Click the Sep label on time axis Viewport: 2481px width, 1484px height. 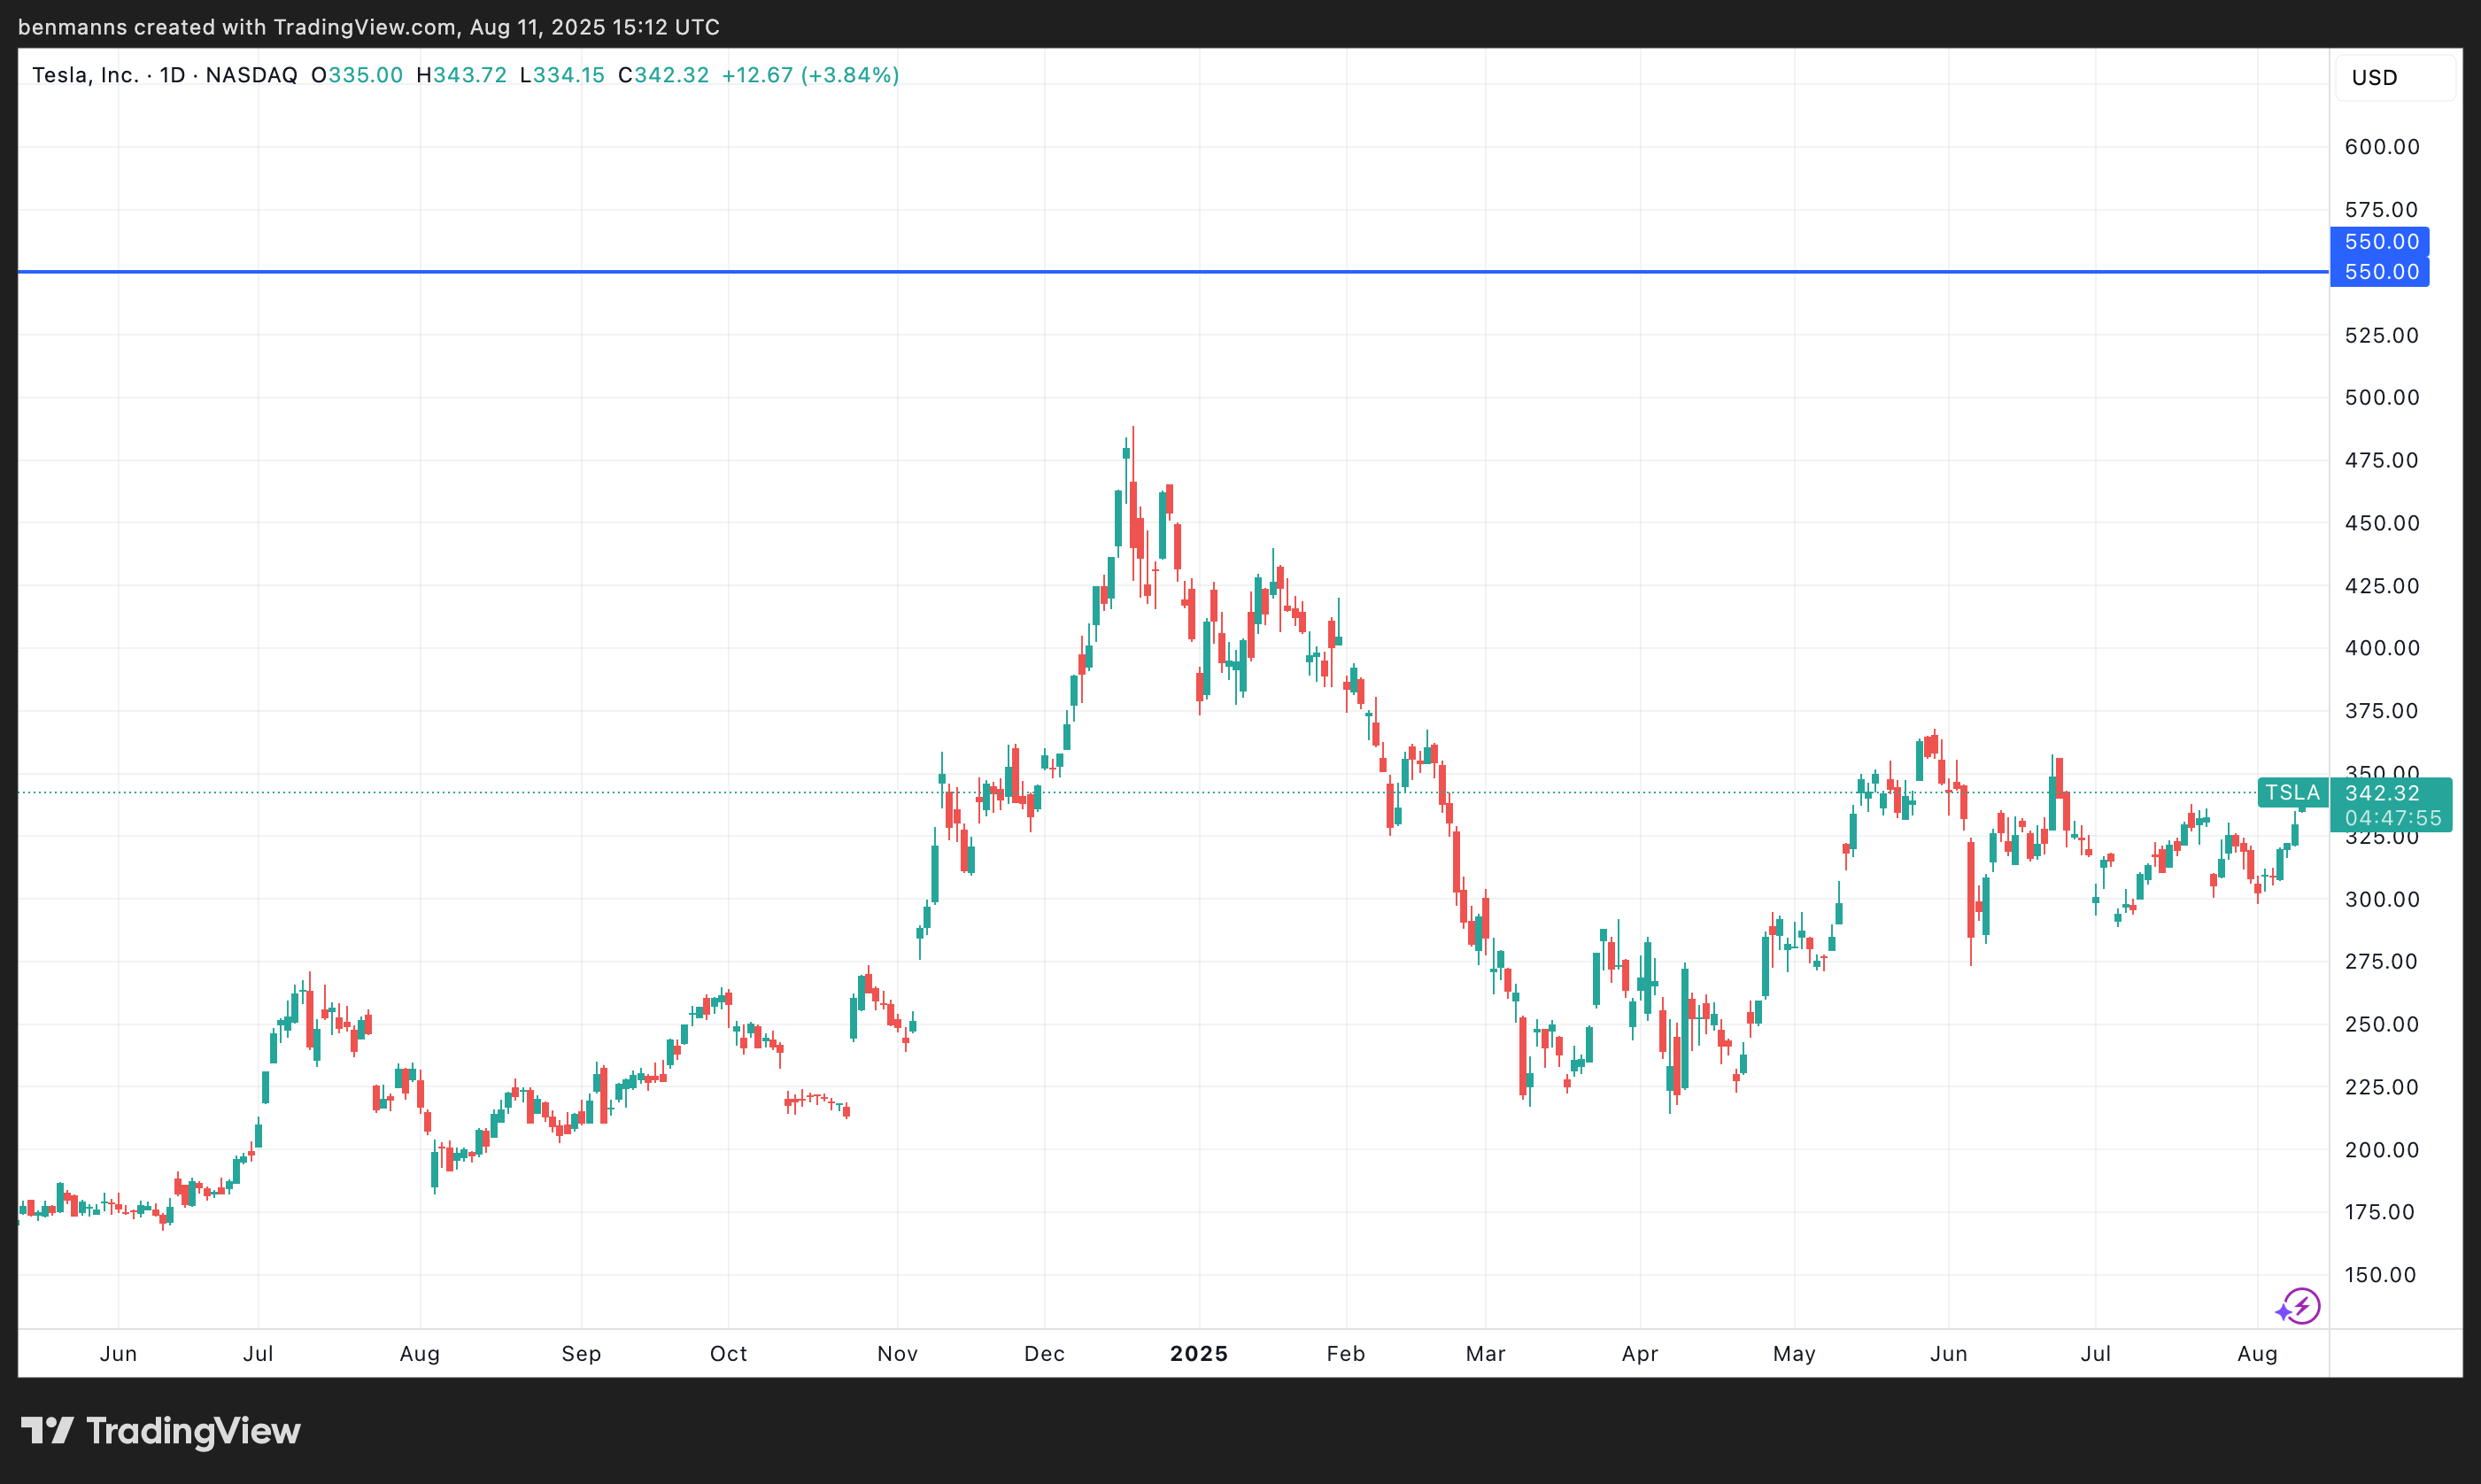[581, 1354]
